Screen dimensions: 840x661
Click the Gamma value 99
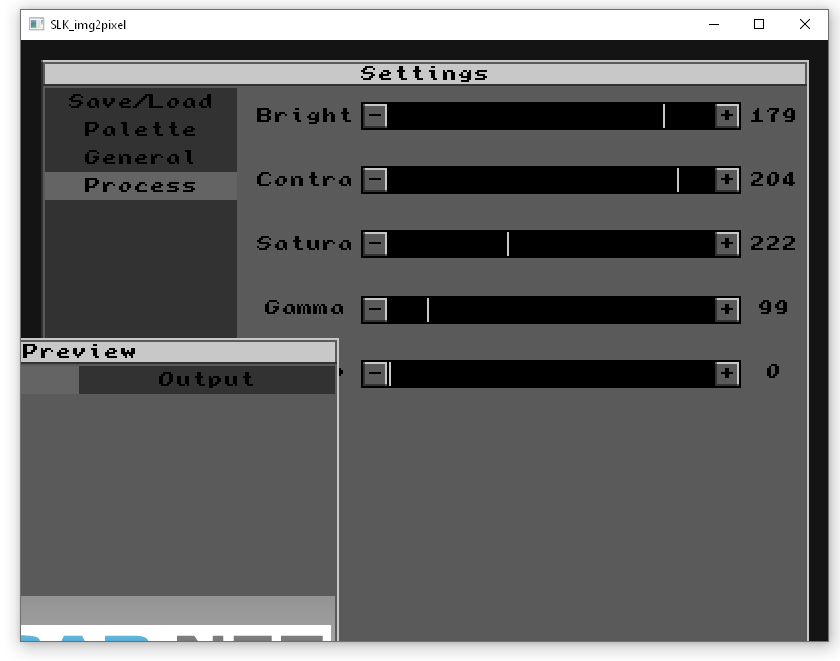point(773,308)
